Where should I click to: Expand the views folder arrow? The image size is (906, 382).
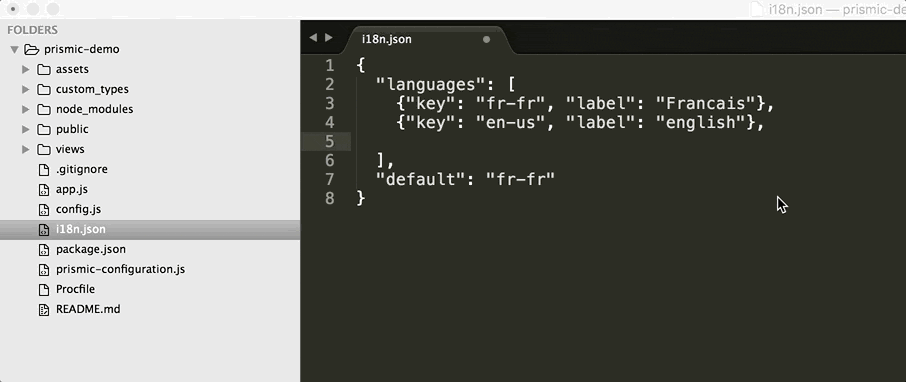(25, 149)
